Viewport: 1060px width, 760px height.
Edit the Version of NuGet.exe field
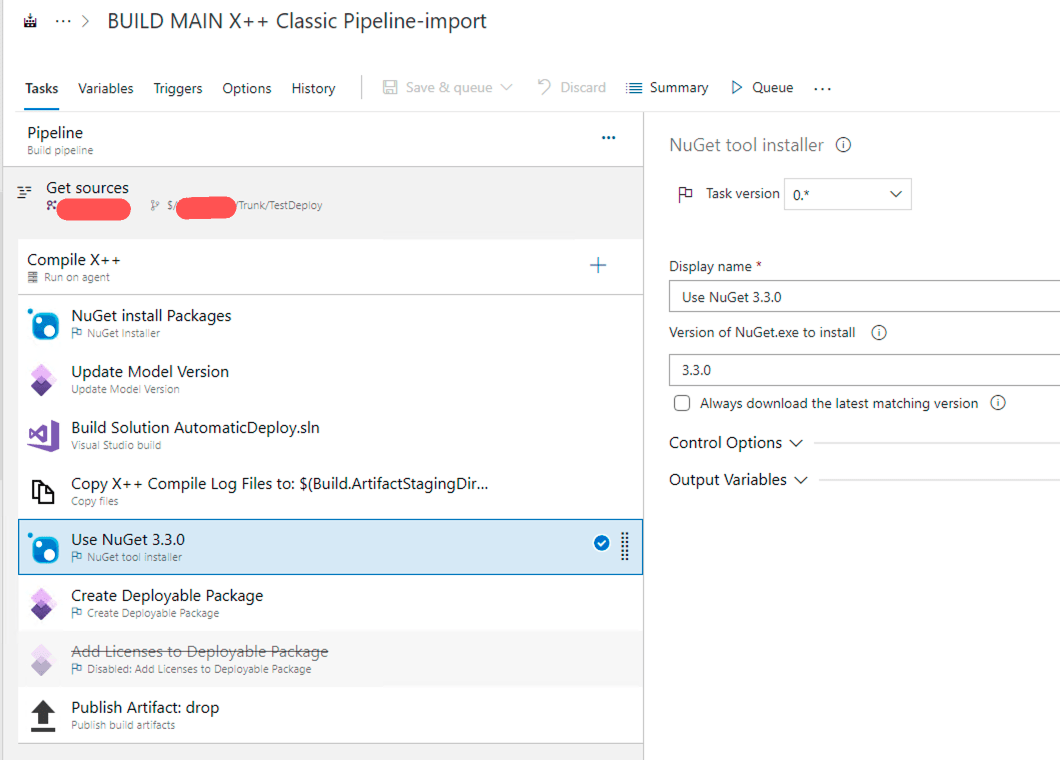[864, 370]
